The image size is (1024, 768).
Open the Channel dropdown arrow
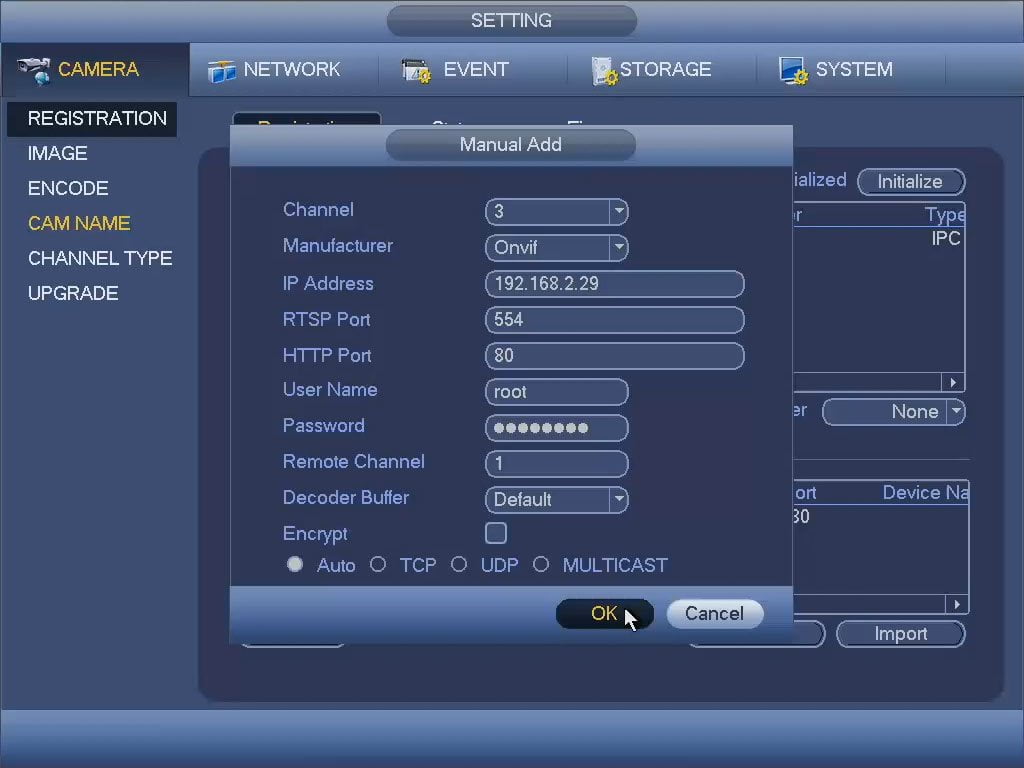pos(618,212)
